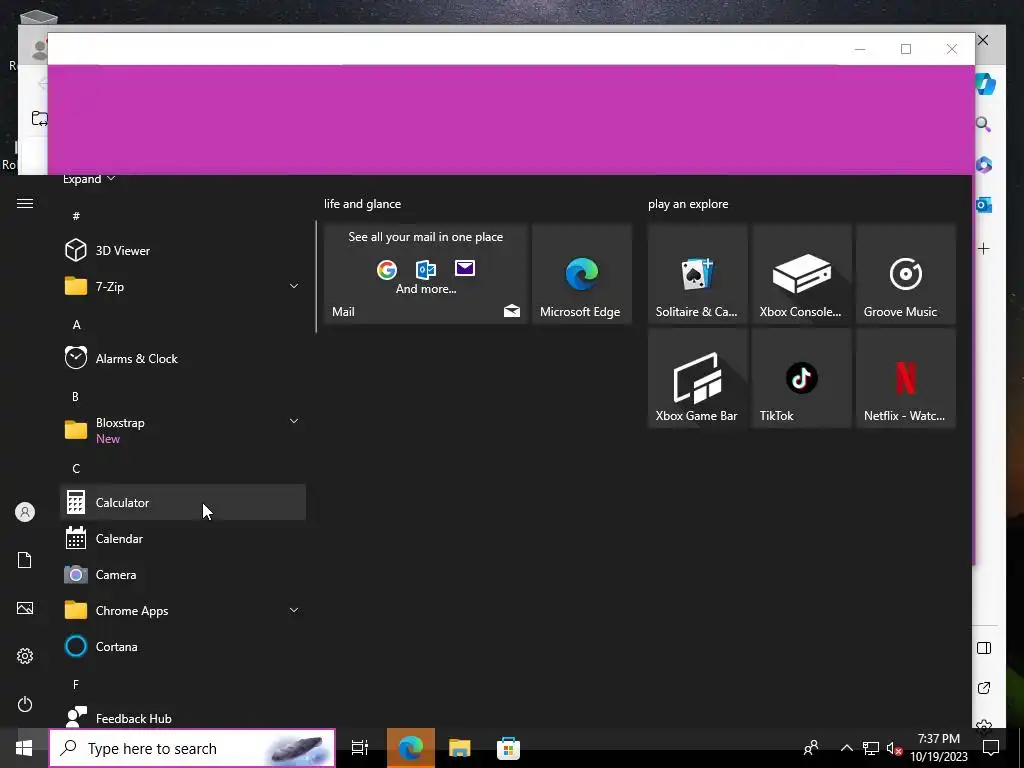The height and width of the screenshot is (768, 1024).
Task: Open the Calendar app
Action: coord(183,538)
